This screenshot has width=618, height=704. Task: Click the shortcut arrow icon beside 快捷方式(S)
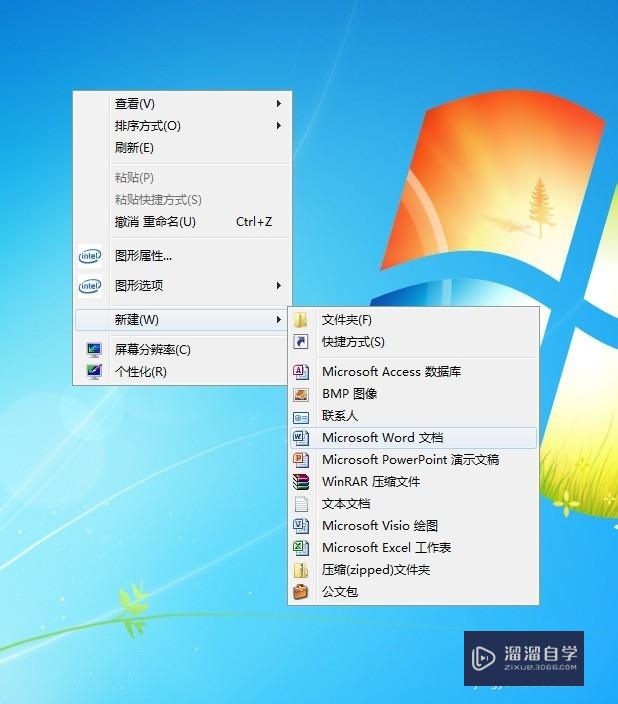tap(301, 342)
